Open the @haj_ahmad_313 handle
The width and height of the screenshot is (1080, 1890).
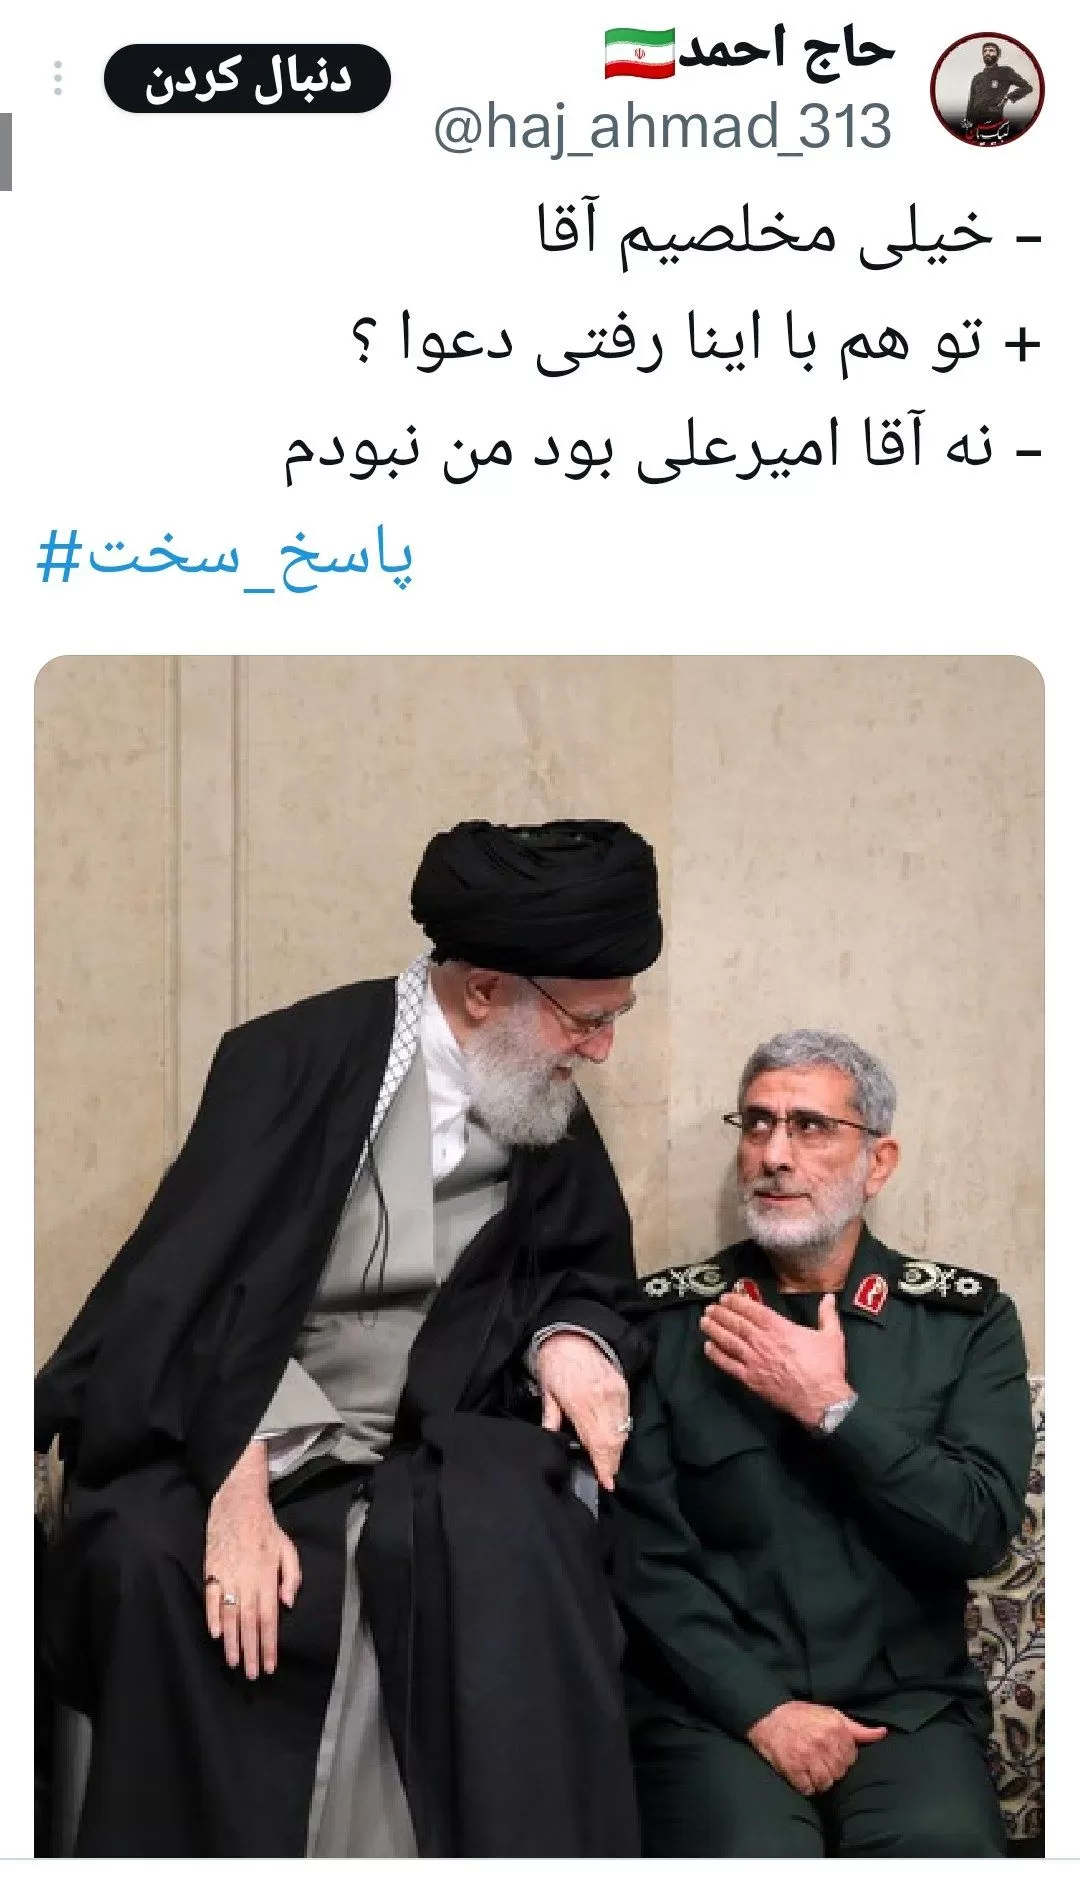(662, 127)
